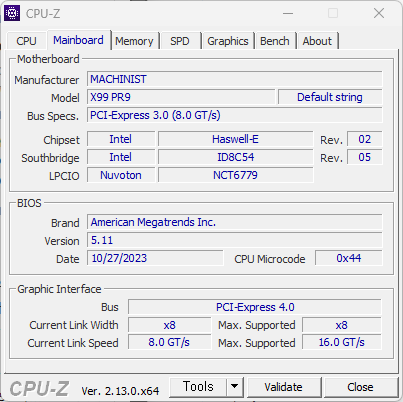Screen dimensions: 403x402
Task: Select the SPD tab
Action: (x=180, y=41)
